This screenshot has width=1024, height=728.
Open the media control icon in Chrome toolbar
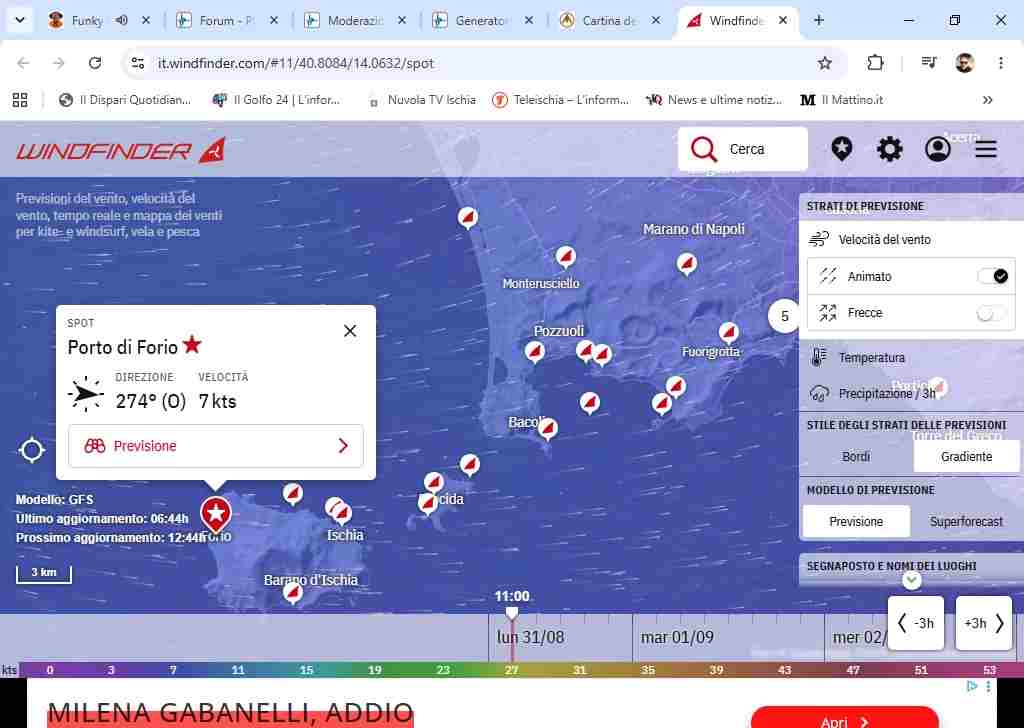[929, 63]
